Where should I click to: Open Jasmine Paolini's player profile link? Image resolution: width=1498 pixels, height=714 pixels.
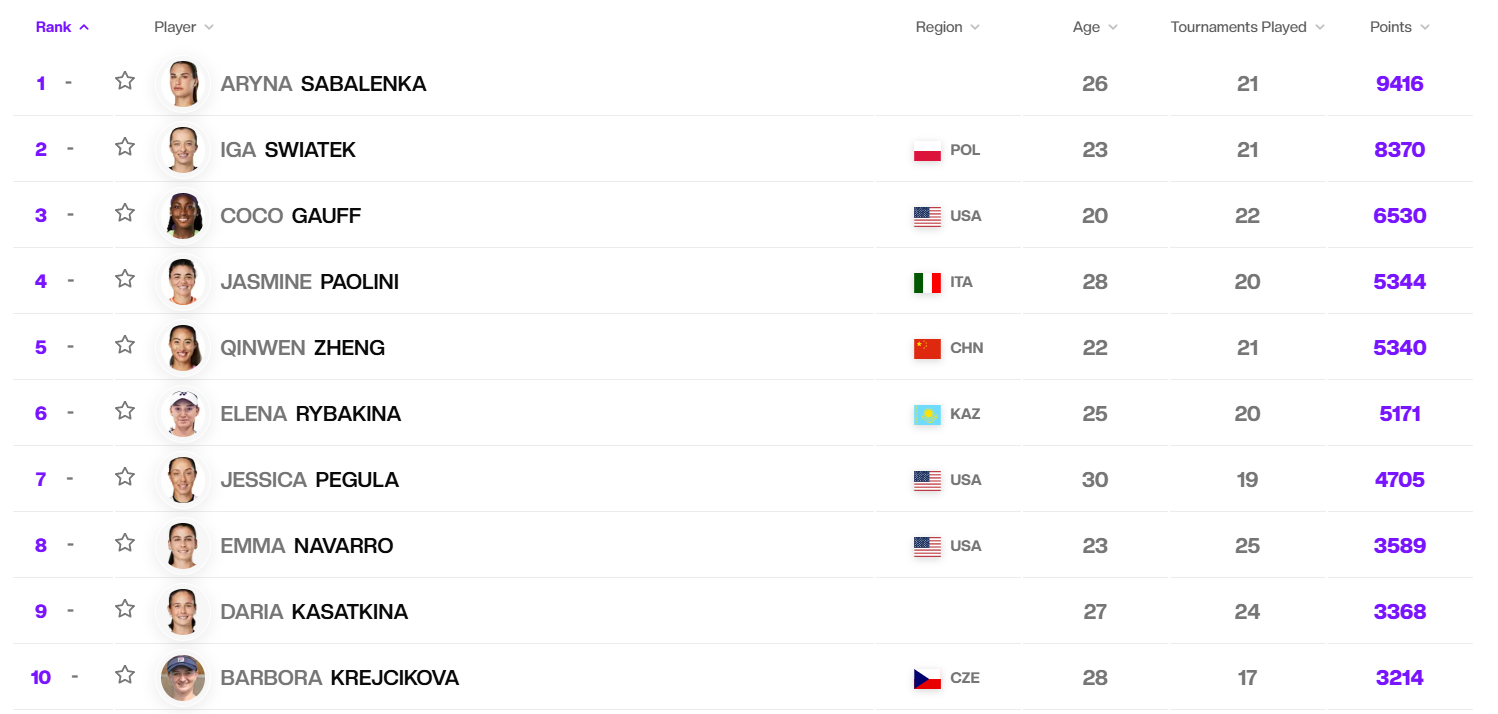[x=309, y=282]
